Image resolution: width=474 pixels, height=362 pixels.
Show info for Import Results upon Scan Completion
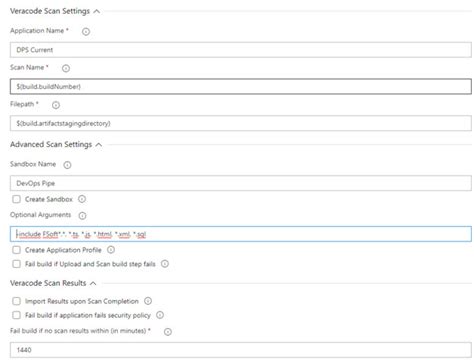click(x=148, y=301)
